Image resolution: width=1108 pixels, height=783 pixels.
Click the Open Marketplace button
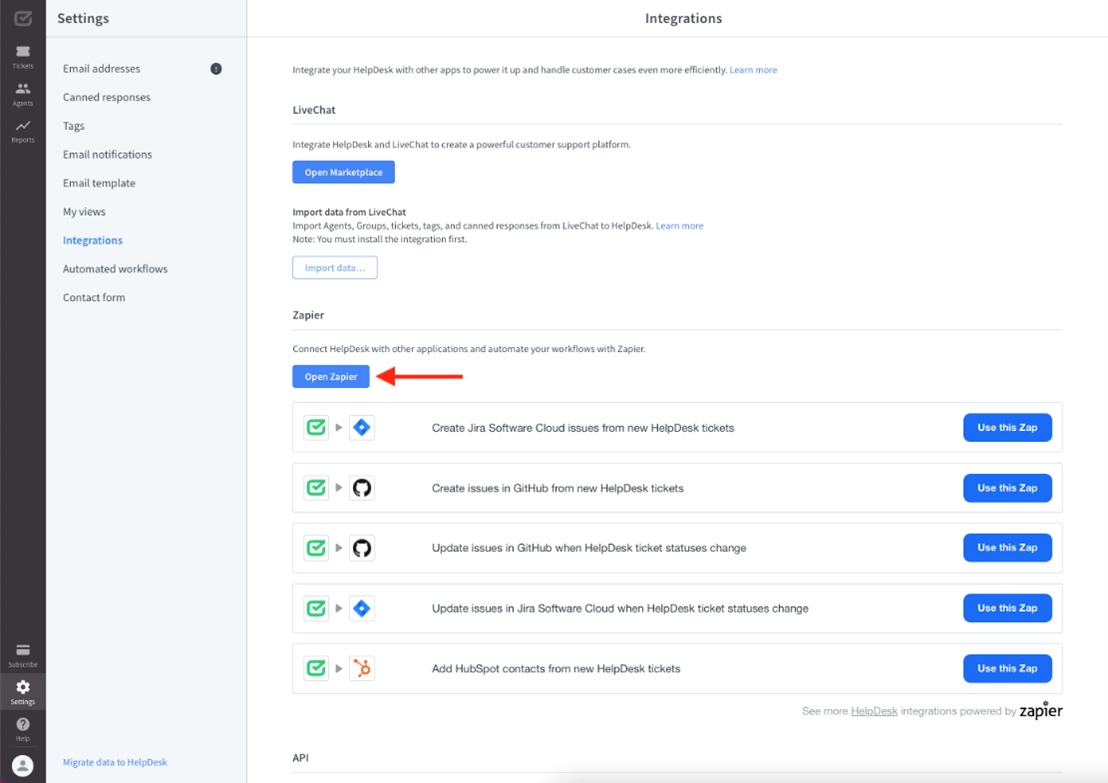click(343, 172)
